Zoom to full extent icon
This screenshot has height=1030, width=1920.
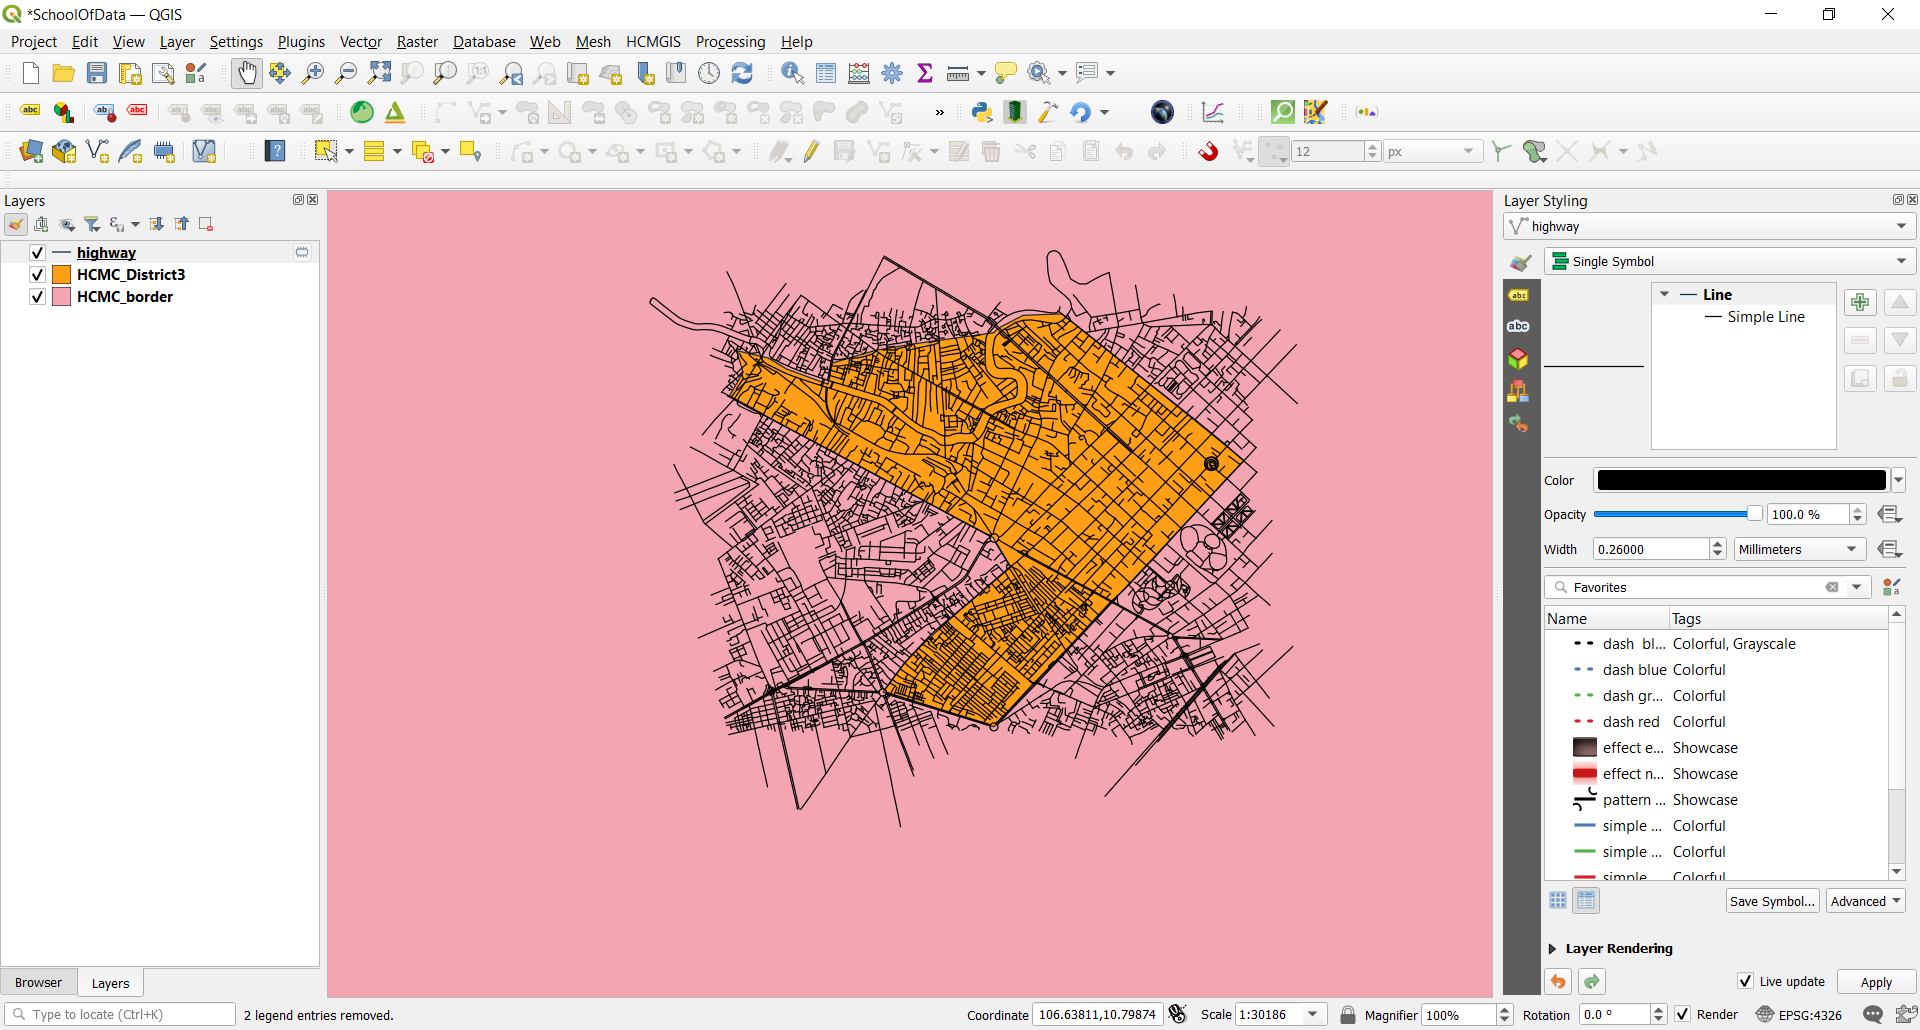(379, 73)
